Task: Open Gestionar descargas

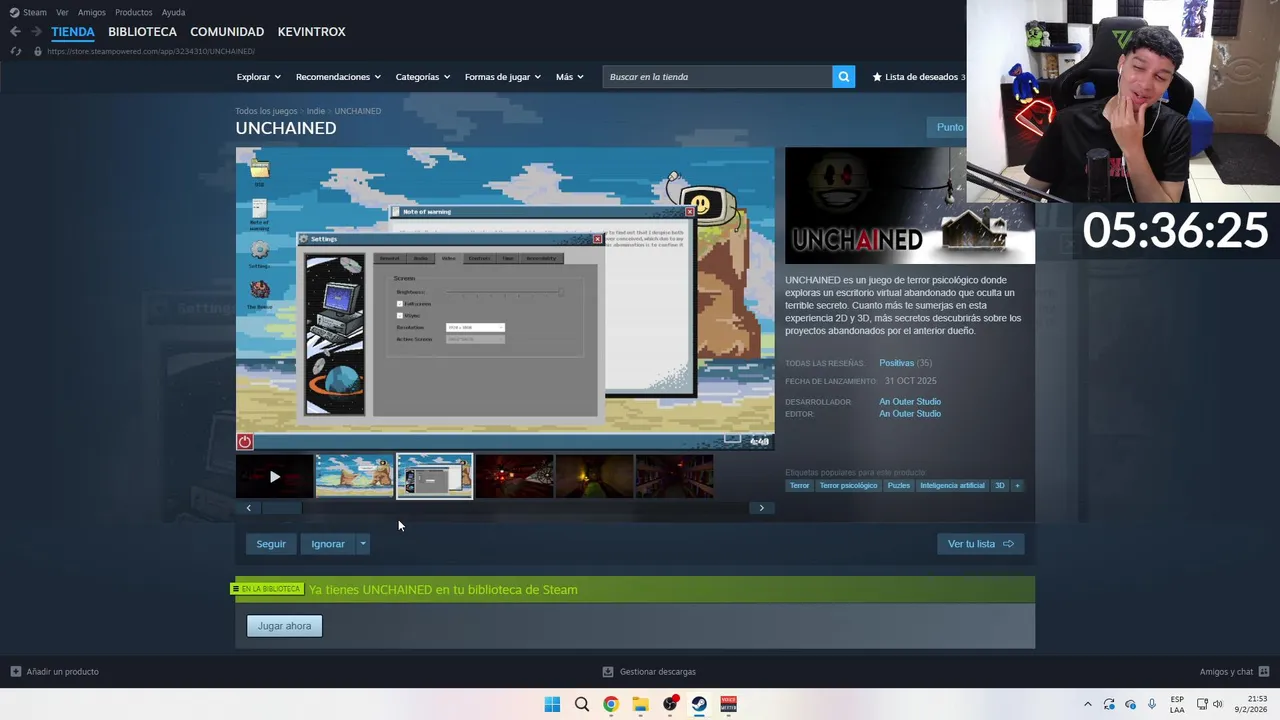Action: (x=649, y=672)
